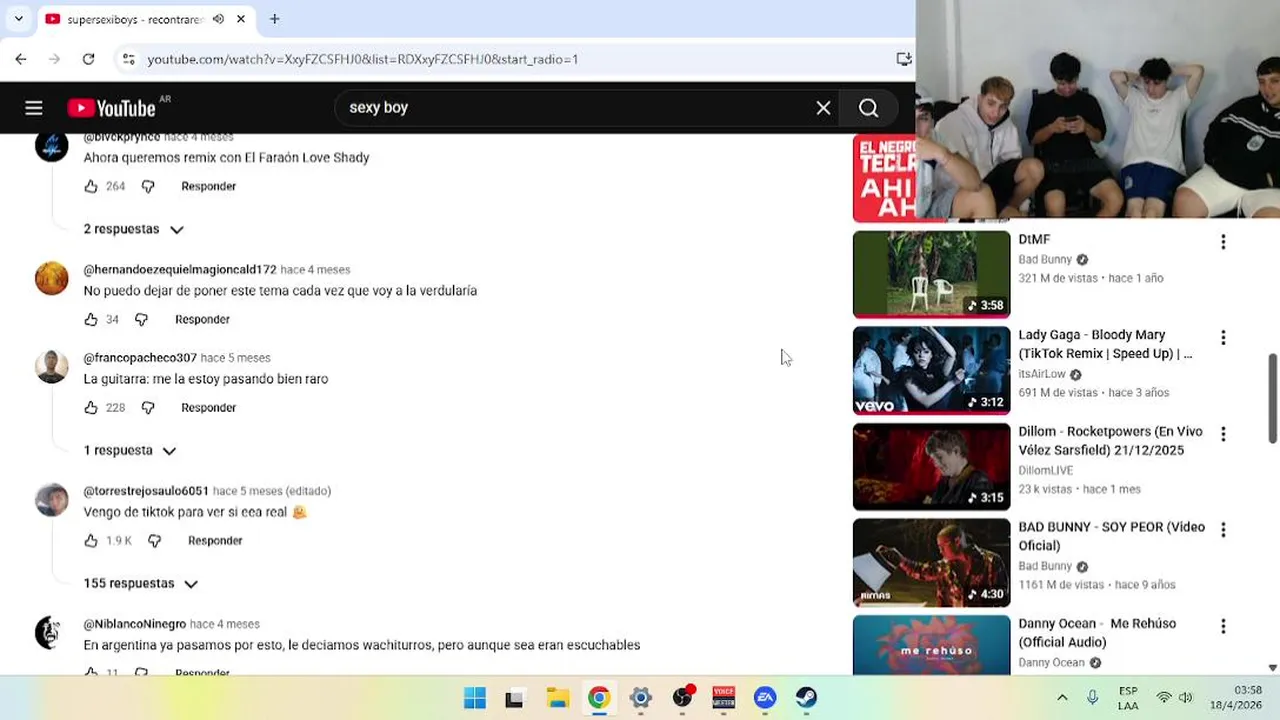The height and width of the screenshot is (720, 1280).
Task: Open @torrestrejosaulo6051 channel link
Action: (146, 490)
